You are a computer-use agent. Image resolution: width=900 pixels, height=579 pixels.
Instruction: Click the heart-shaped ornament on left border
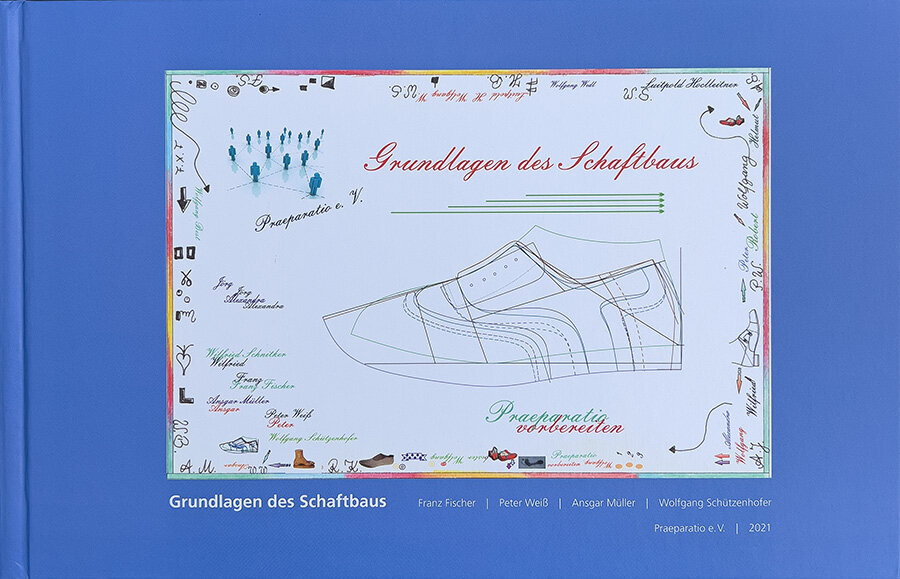point(184,358)
